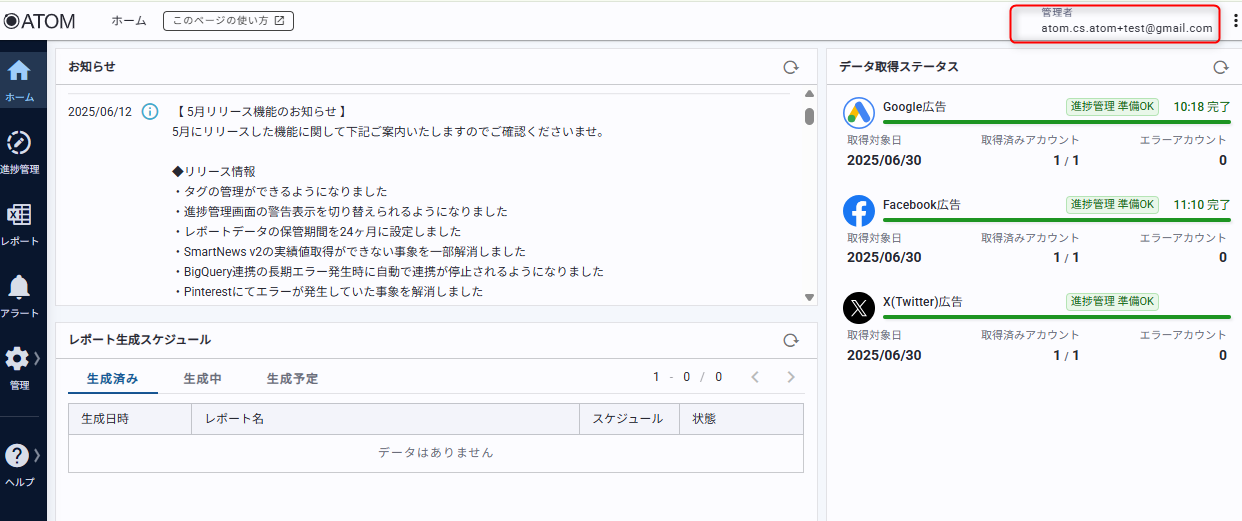This screenshot has width=1242, height=521.
Task: Refresh the データ取得ステータス panel
Action: tap(1220, 67)
